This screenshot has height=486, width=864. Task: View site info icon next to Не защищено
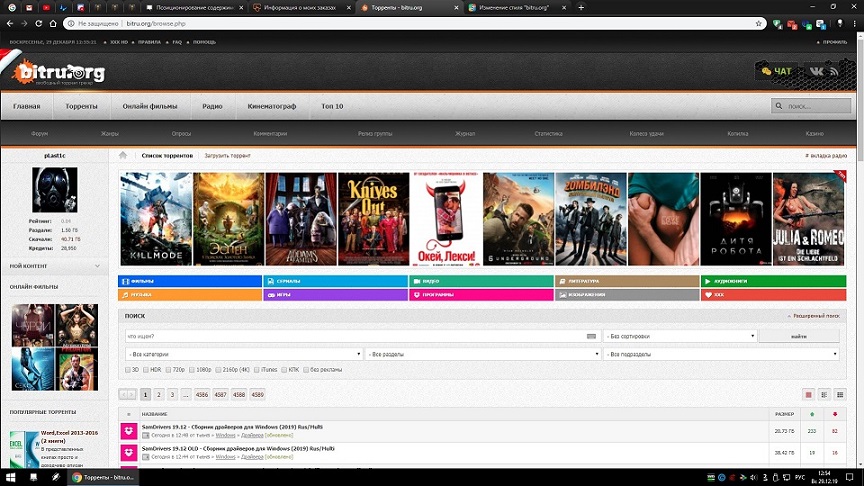click(x=71, y=24)
